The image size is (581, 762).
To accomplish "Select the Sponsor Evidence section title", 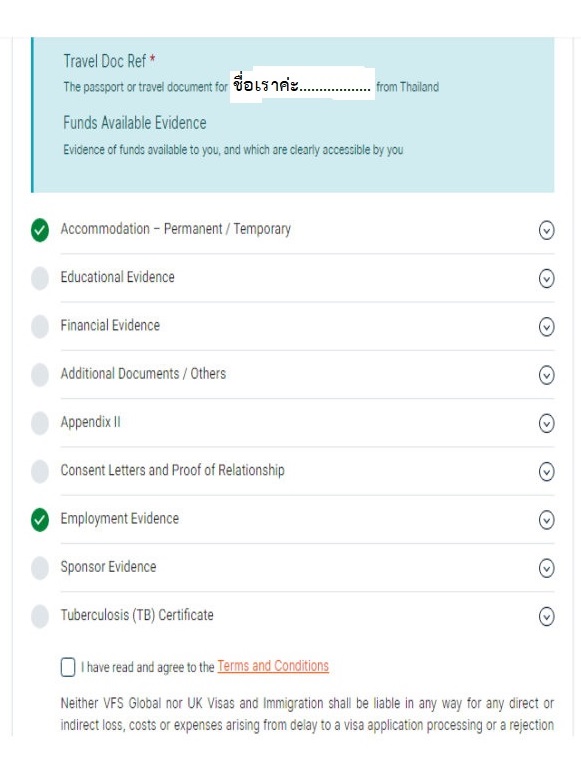I will coord(108,567).
